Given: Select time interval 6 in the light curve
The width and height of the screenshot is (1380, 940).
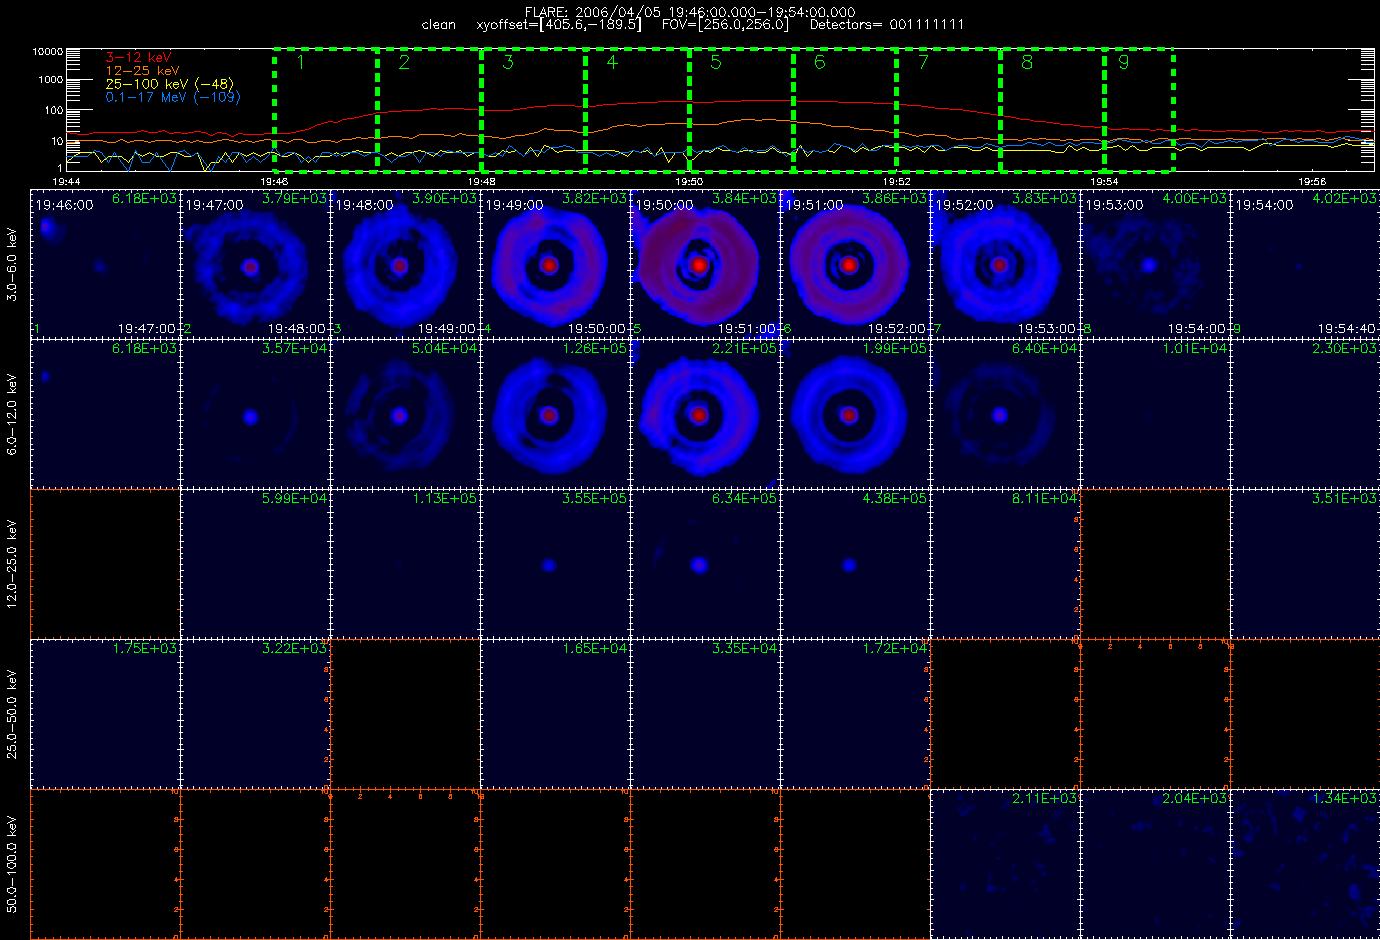Looking at the screenshot, I should coord(845,109).
